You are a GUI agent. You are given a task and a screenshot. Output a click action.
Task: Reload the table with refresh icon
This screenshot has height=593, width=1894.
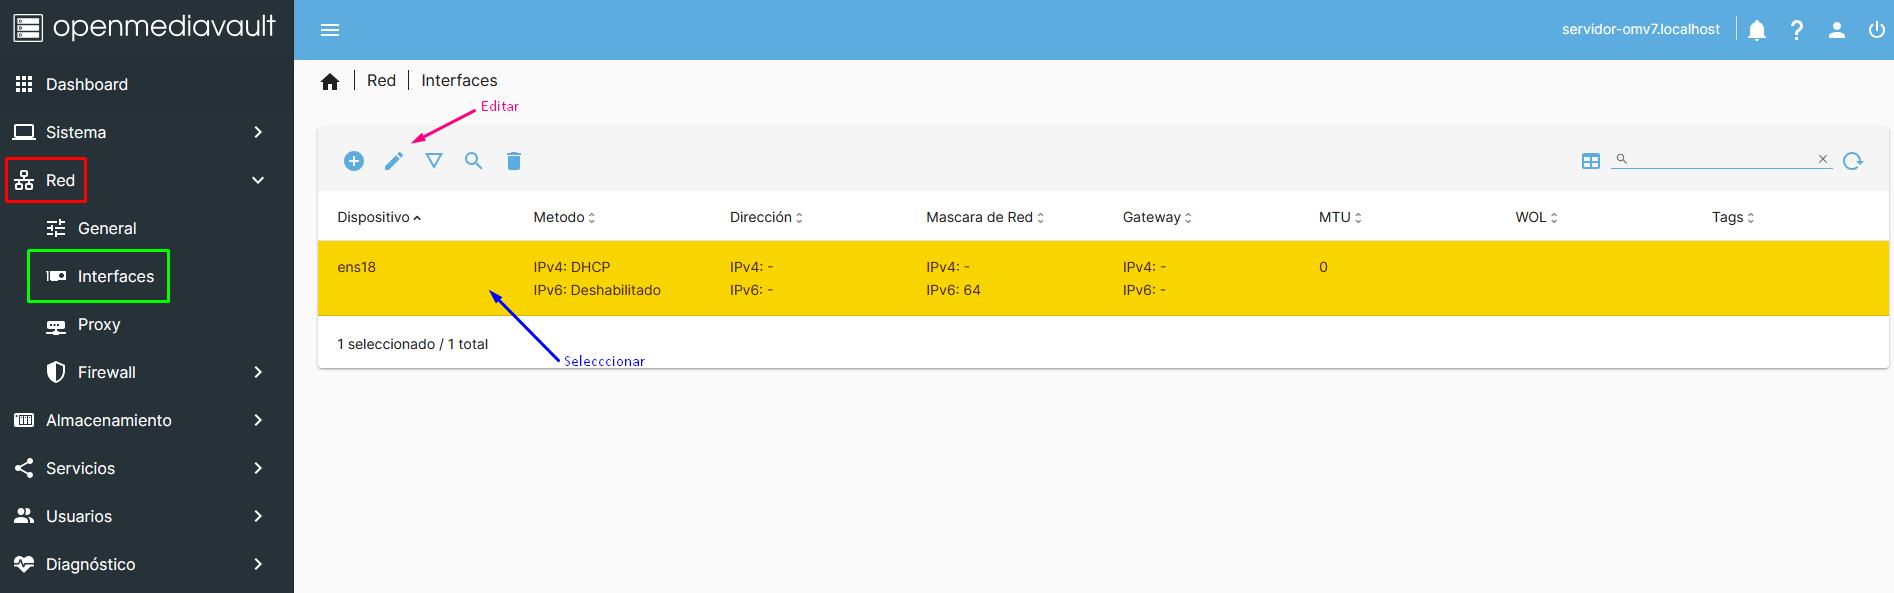coord(1853,161)
